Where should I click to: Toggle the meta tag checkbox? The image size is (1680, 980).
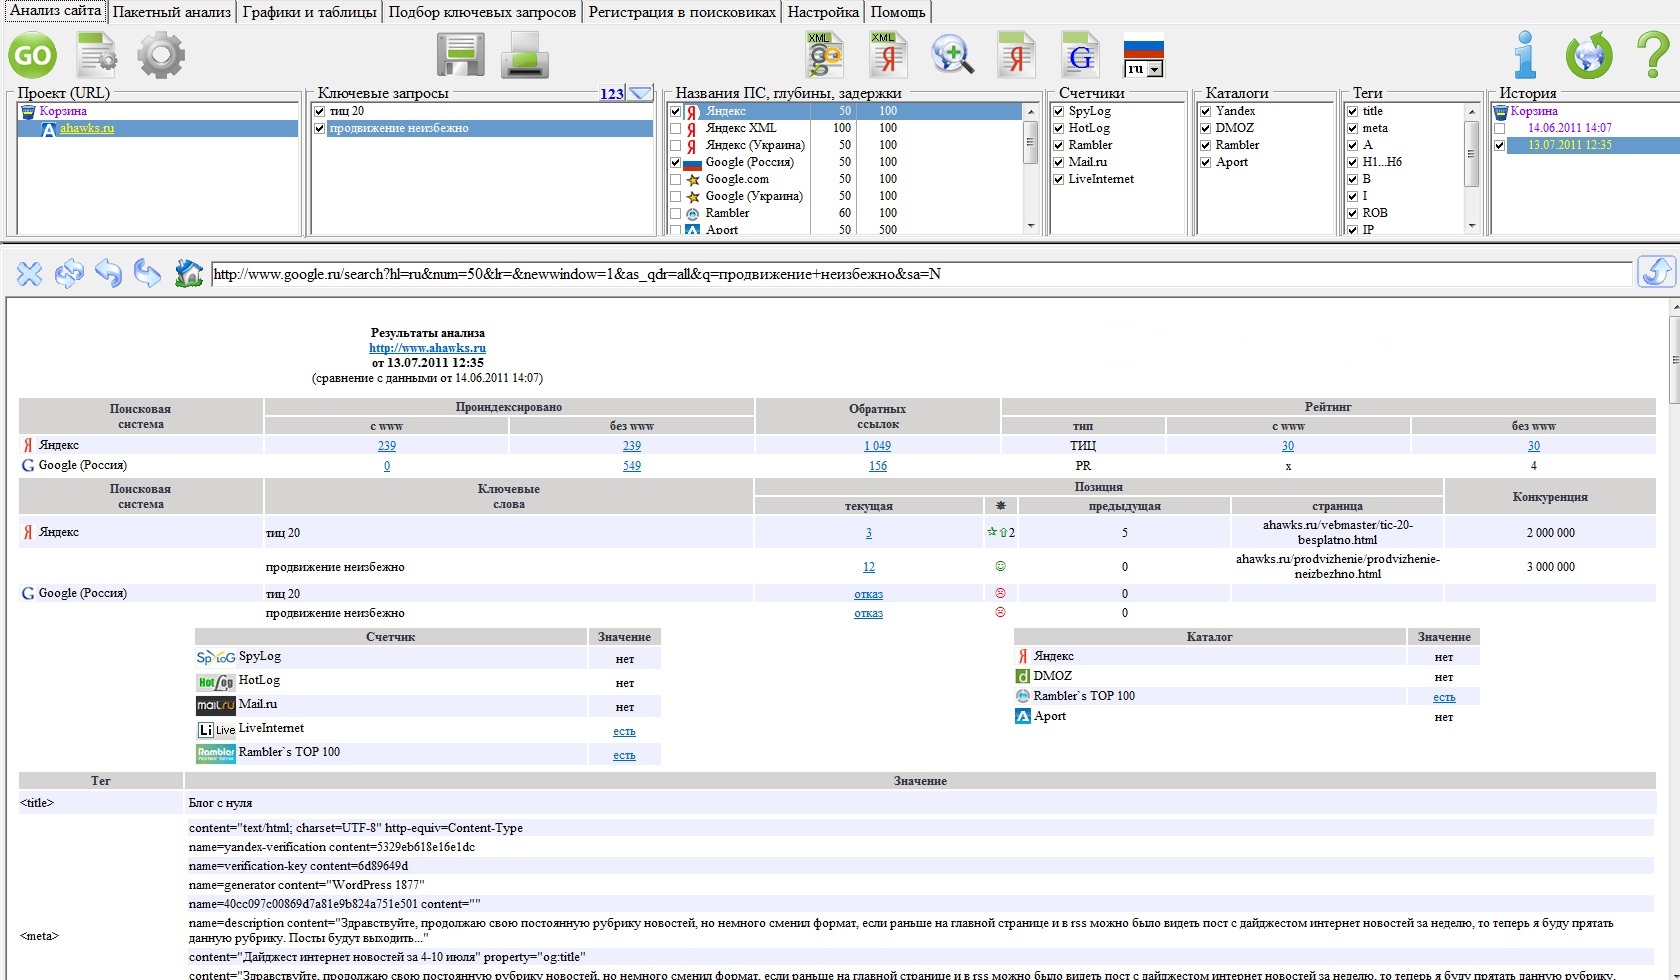1352,128
